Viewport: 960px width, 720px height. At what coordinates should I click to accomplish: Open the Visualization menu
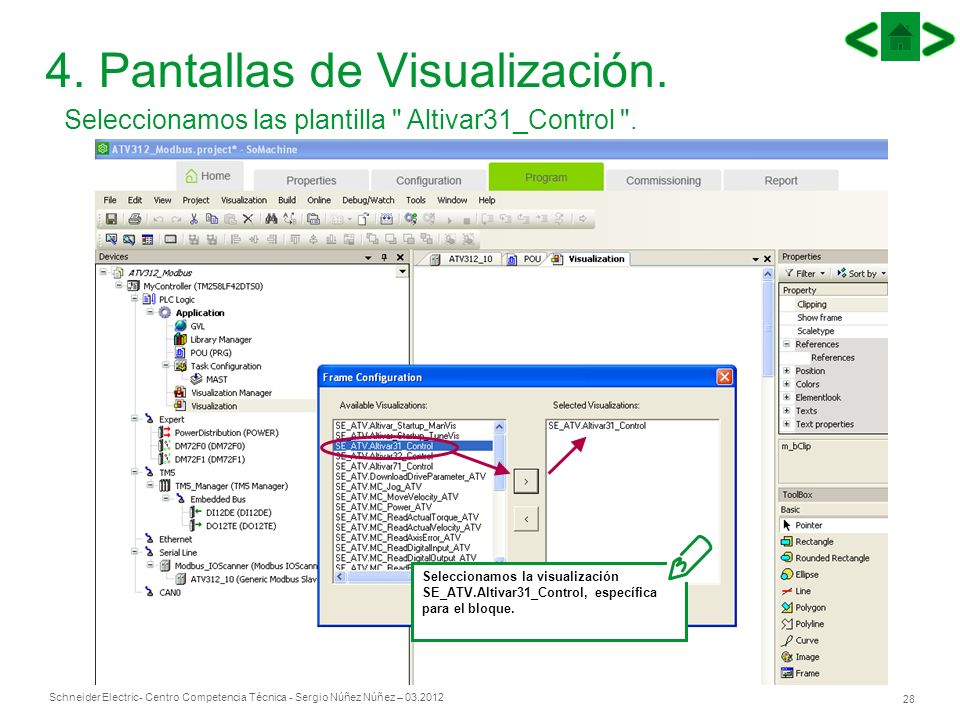(244, 200)
